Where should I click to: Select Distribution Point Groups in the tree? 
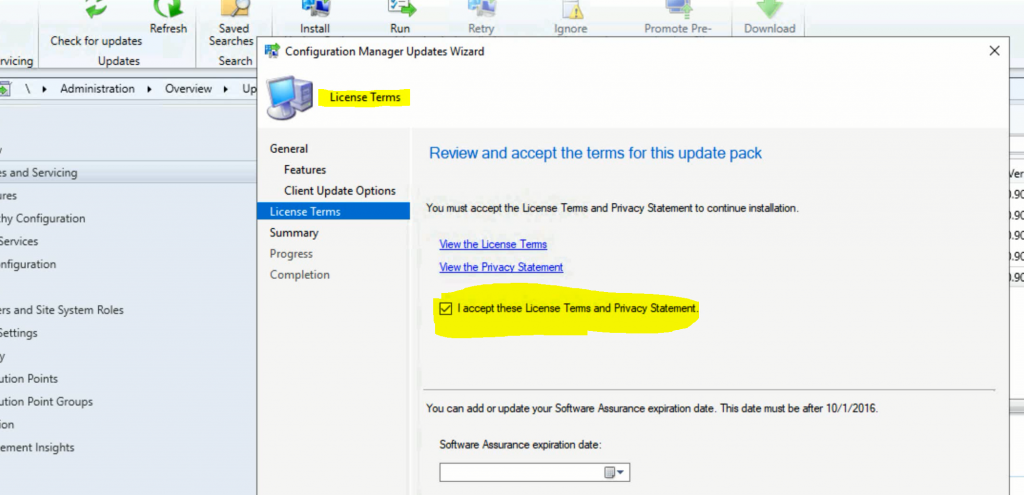46,402
